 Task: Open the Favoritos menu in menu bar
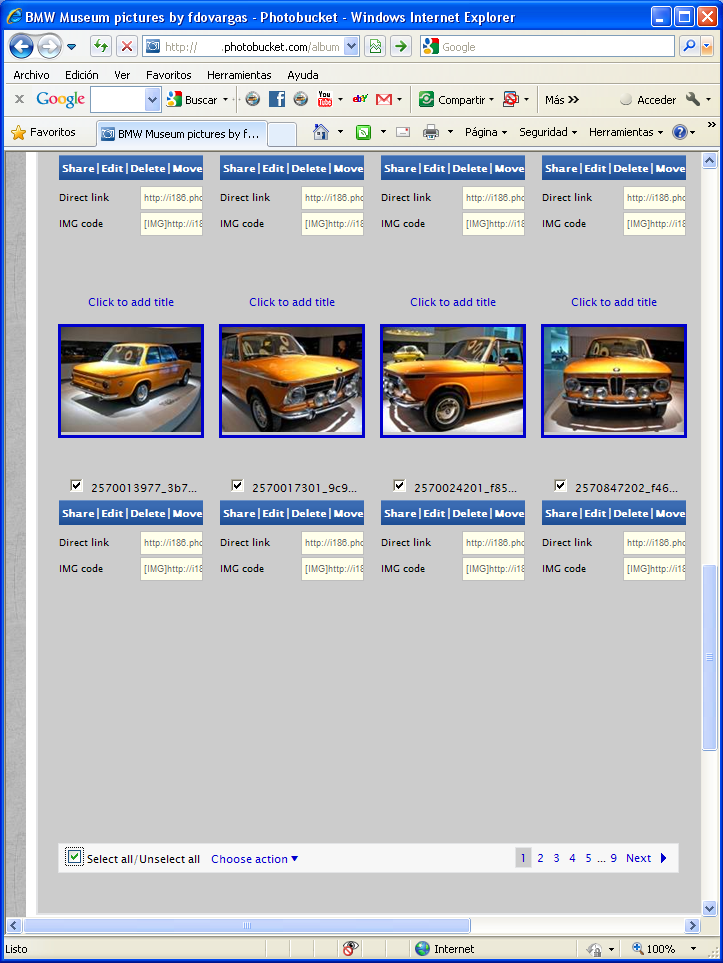click(168, 75)
